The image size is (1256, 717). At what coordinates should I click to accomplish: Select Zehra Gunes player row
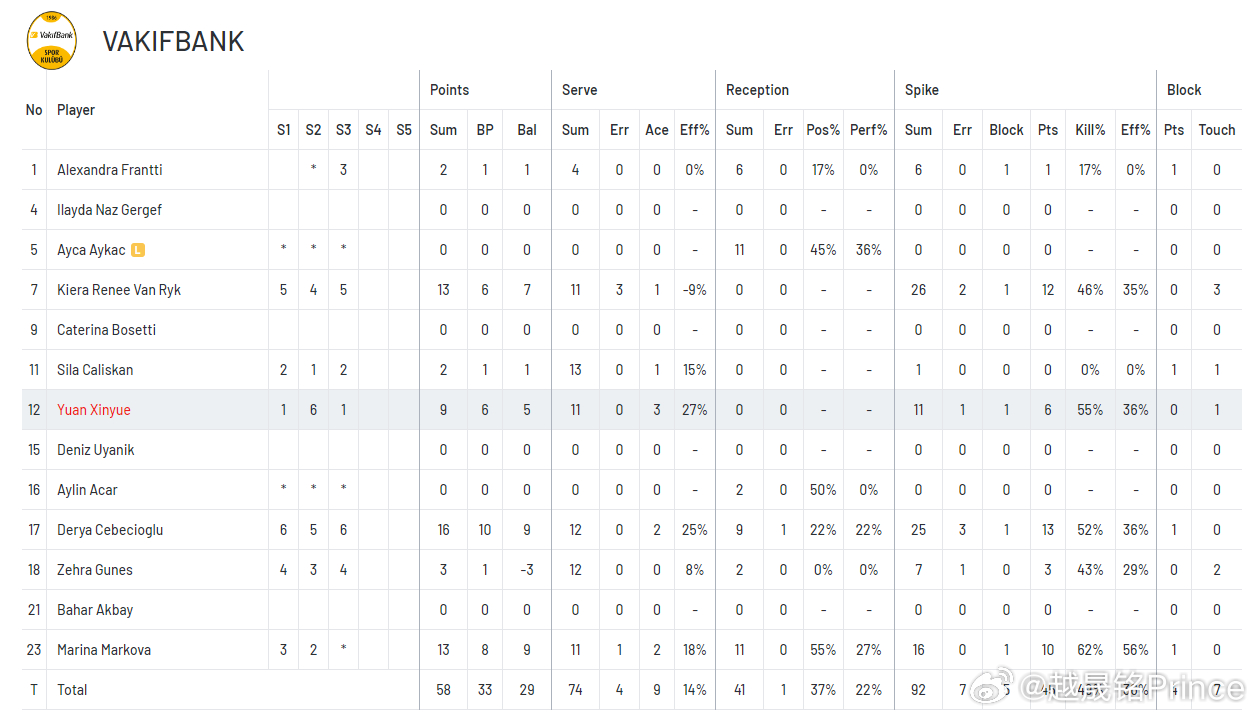632,570
